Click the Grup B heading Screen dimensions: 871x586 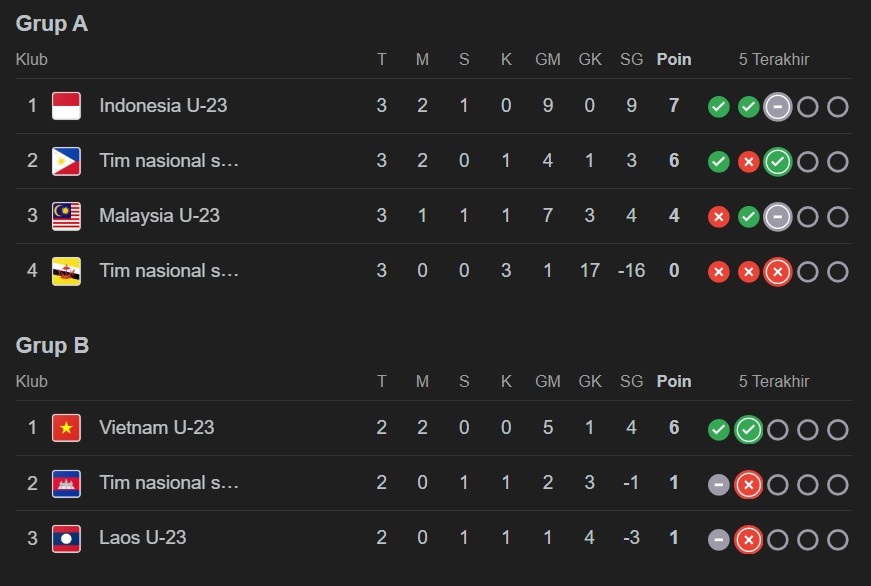click(x=52, y=346)
